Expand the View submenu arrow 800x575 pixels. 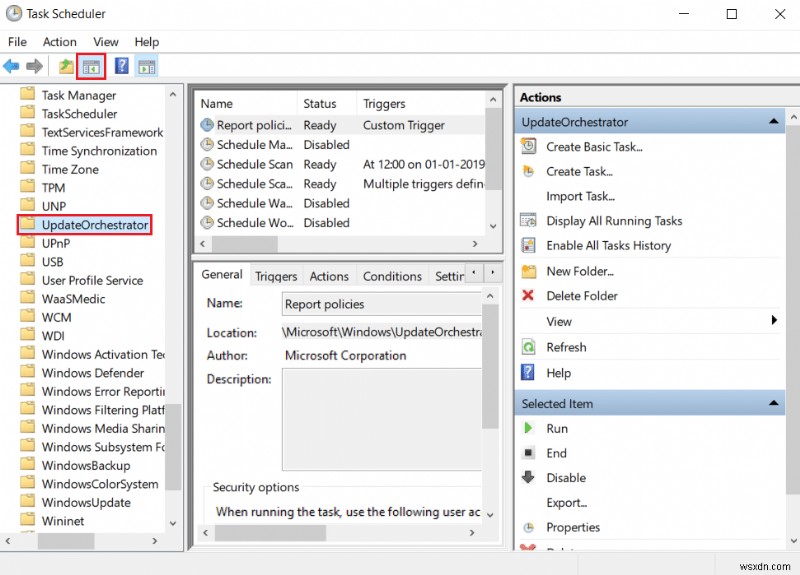(x=774, y=320)
